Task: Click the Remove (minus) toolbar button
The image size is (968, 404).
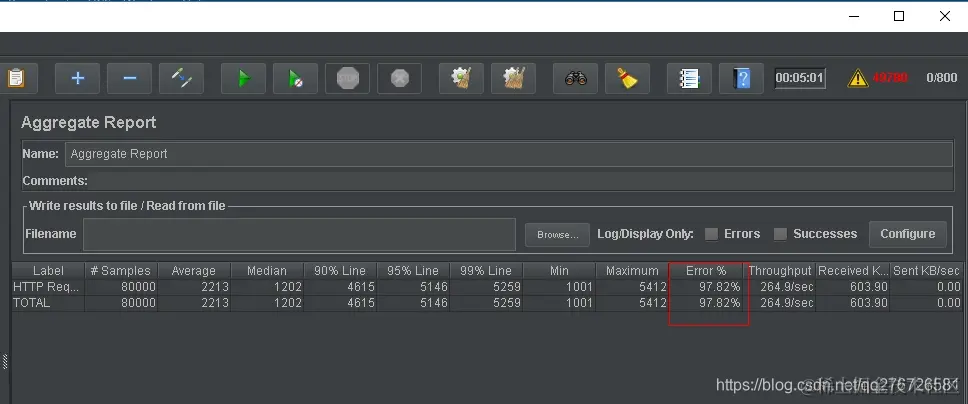Action: 130,78
